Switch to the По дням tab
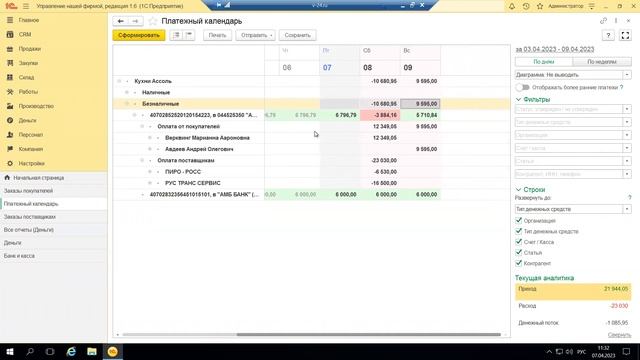The width and height of the screenshot is (640, 360). click(x=544, y=62)
